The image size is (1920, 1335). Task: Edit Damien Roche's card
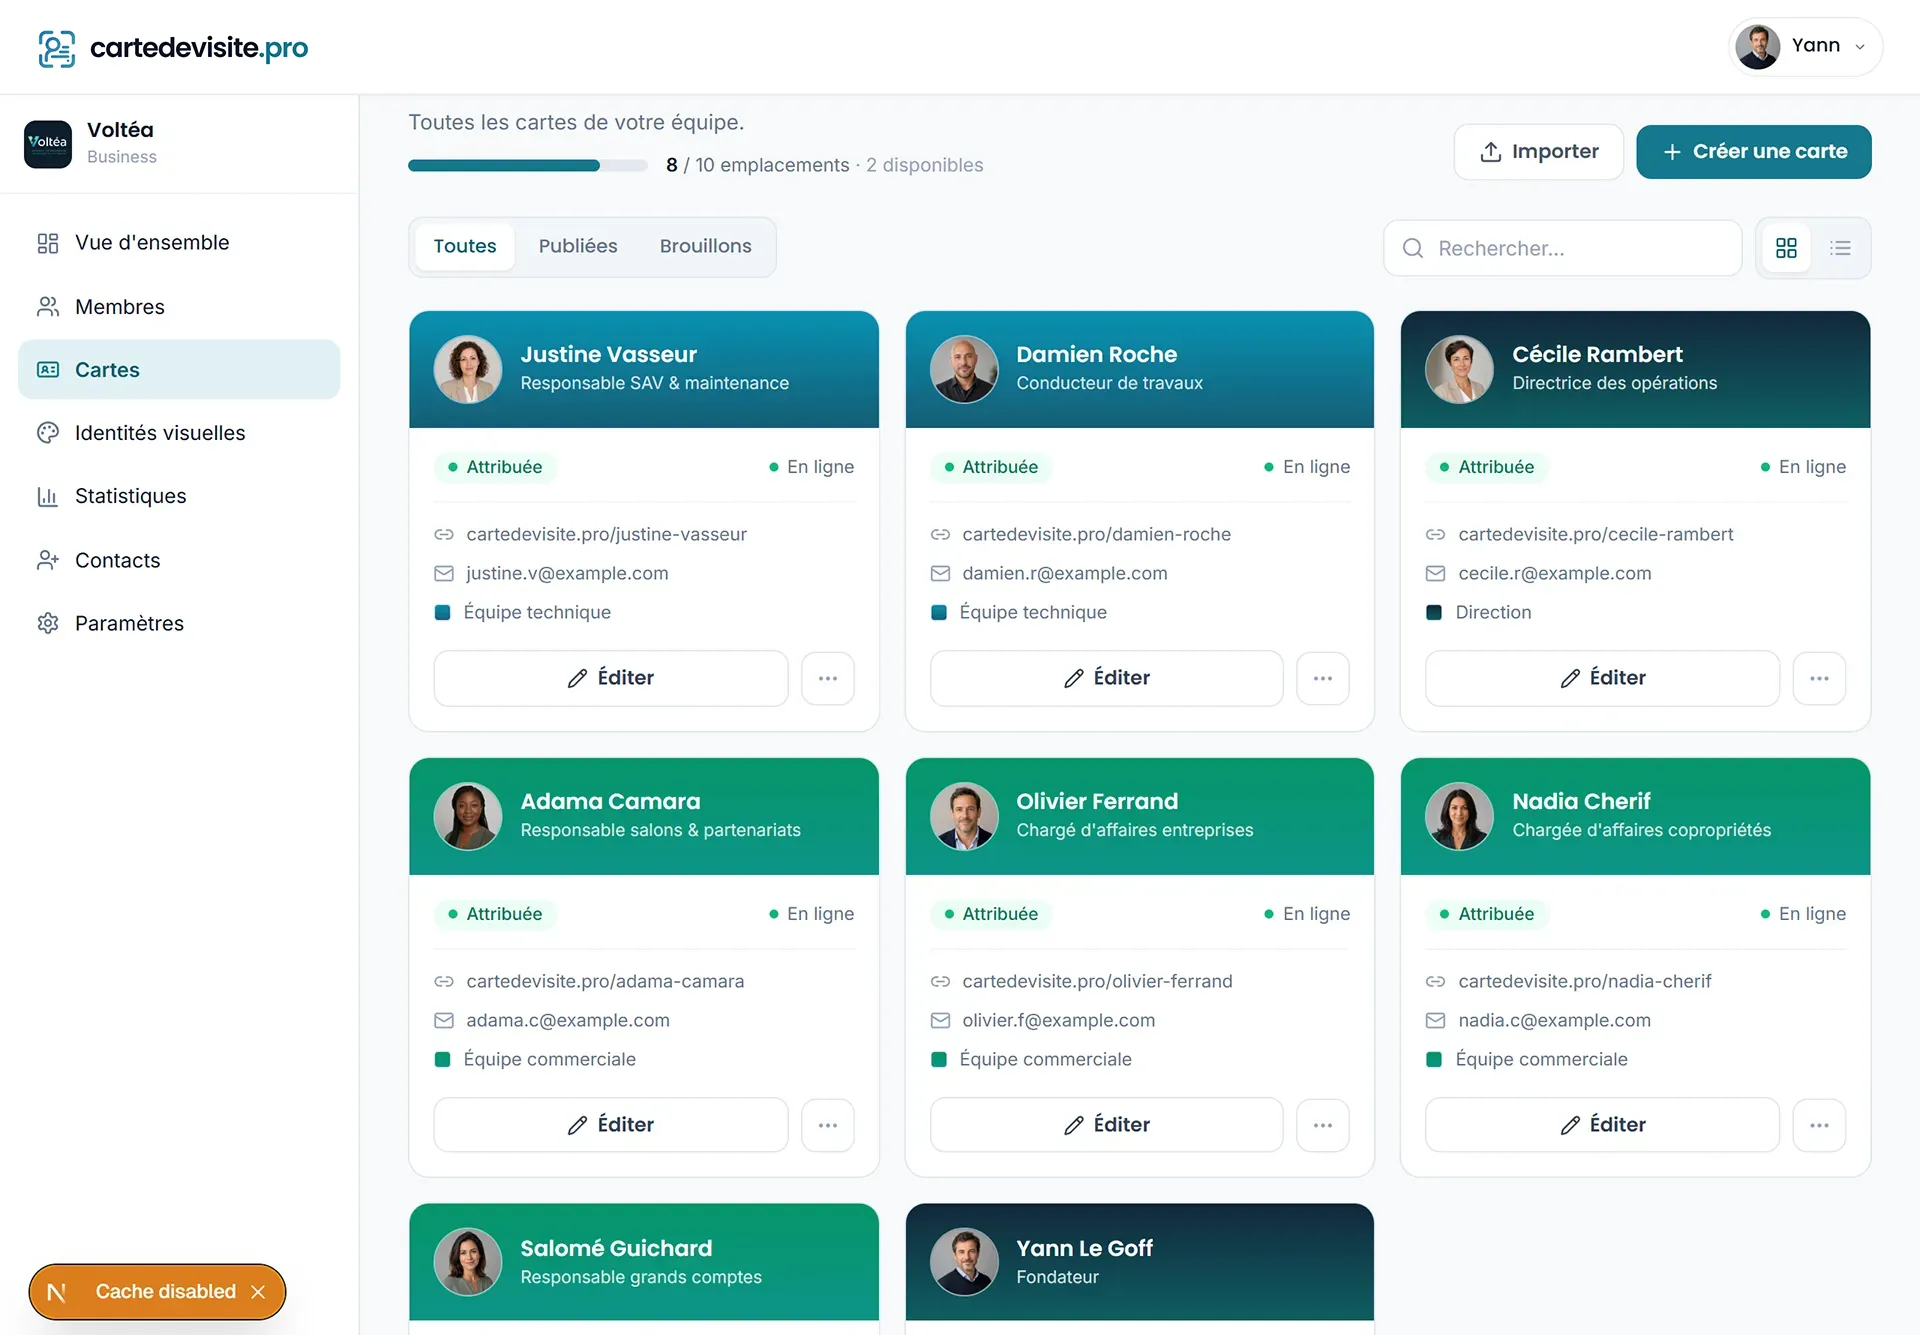point(1107,678)
